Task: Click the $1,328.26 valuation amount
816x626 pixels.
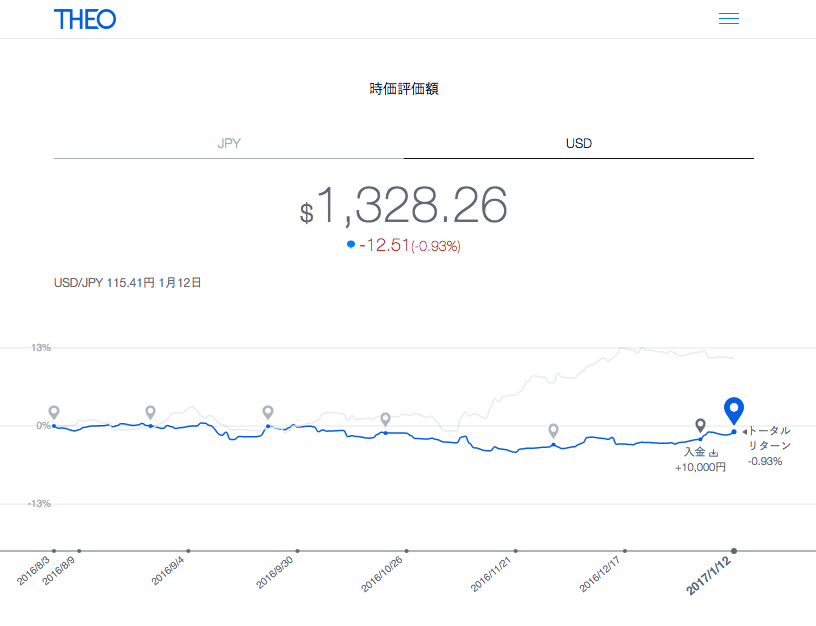Action: (403, 206)
